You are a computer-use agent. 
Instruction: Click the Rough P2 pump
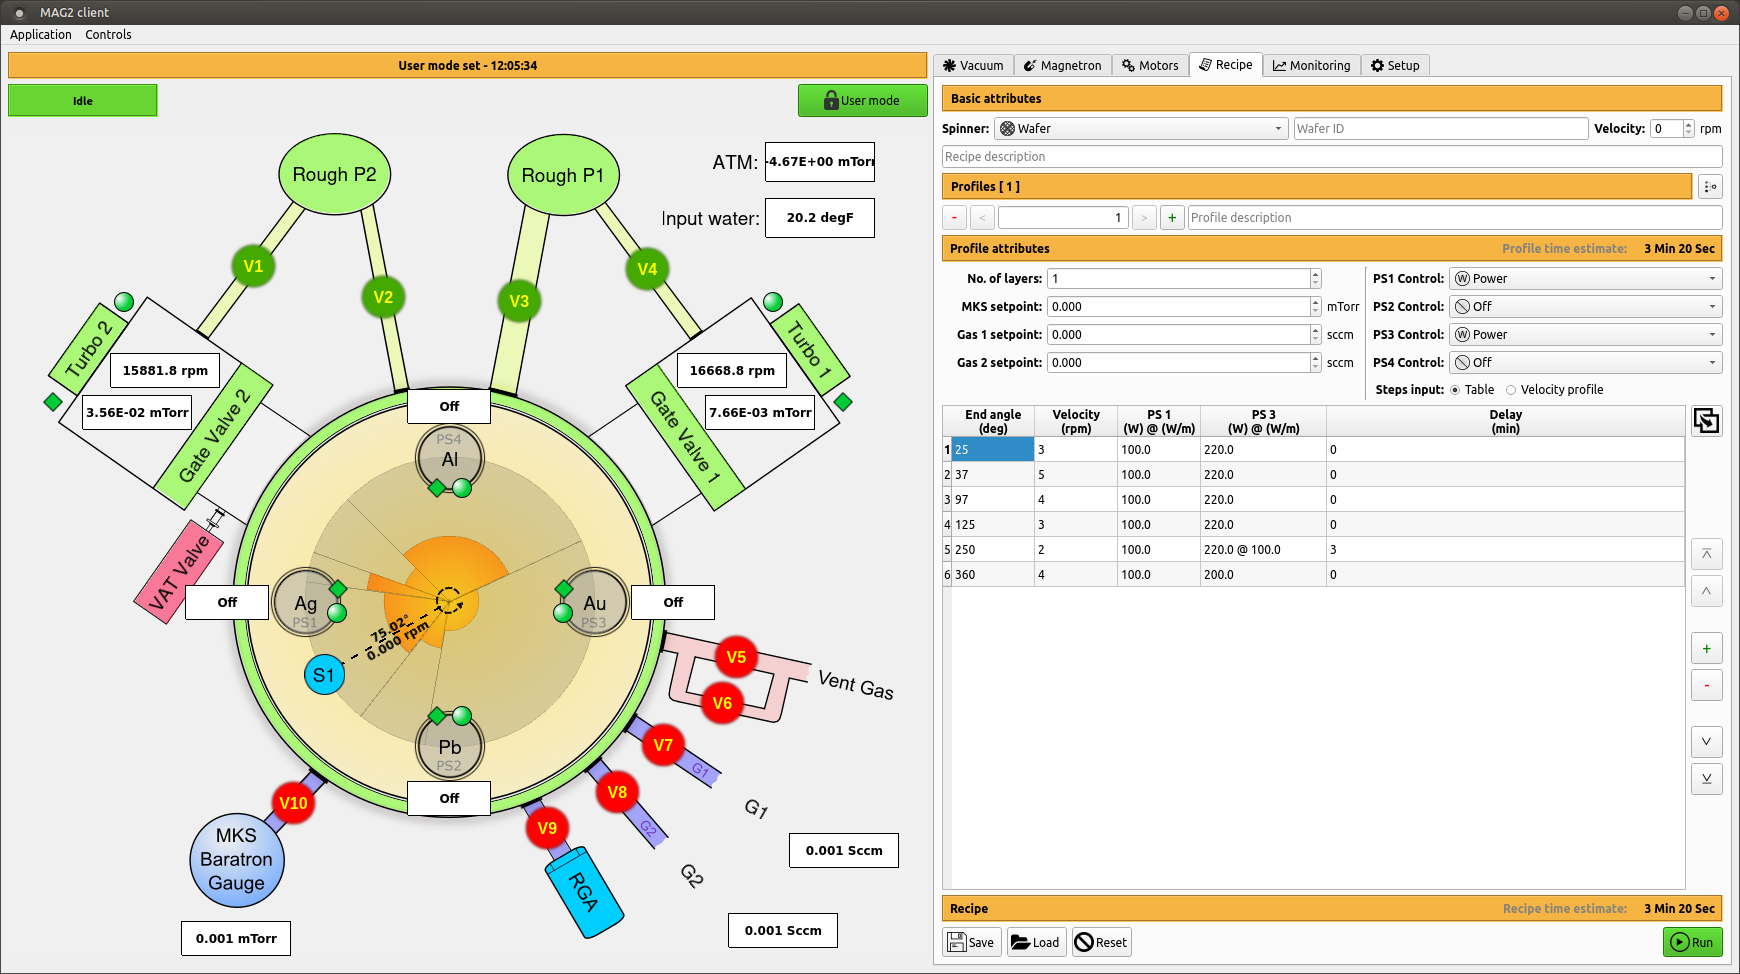[334, 175]
